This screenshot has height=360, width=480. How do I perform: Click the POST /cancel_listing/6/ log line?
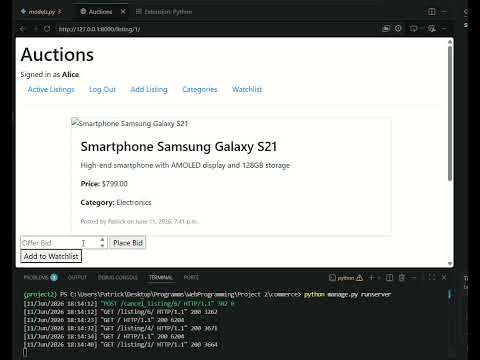point(129,303)
